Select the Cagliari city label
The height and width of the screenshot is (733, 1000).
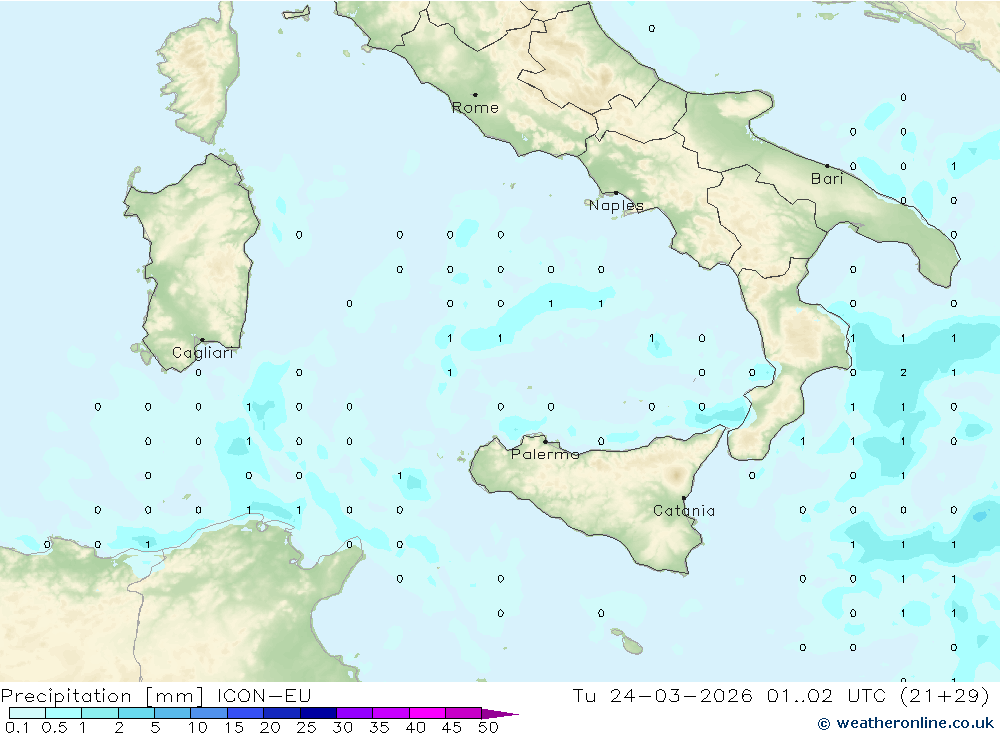(203, 353)
